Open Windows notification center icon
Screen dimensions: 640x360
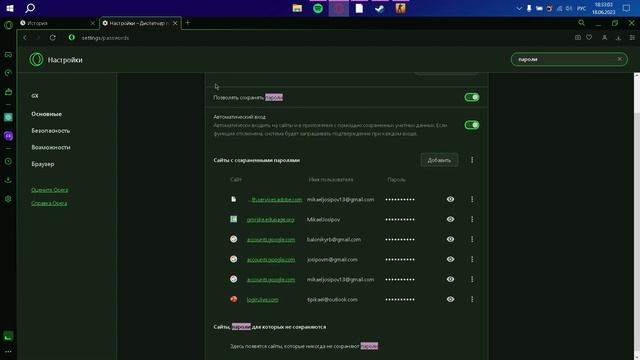point(627,8)
